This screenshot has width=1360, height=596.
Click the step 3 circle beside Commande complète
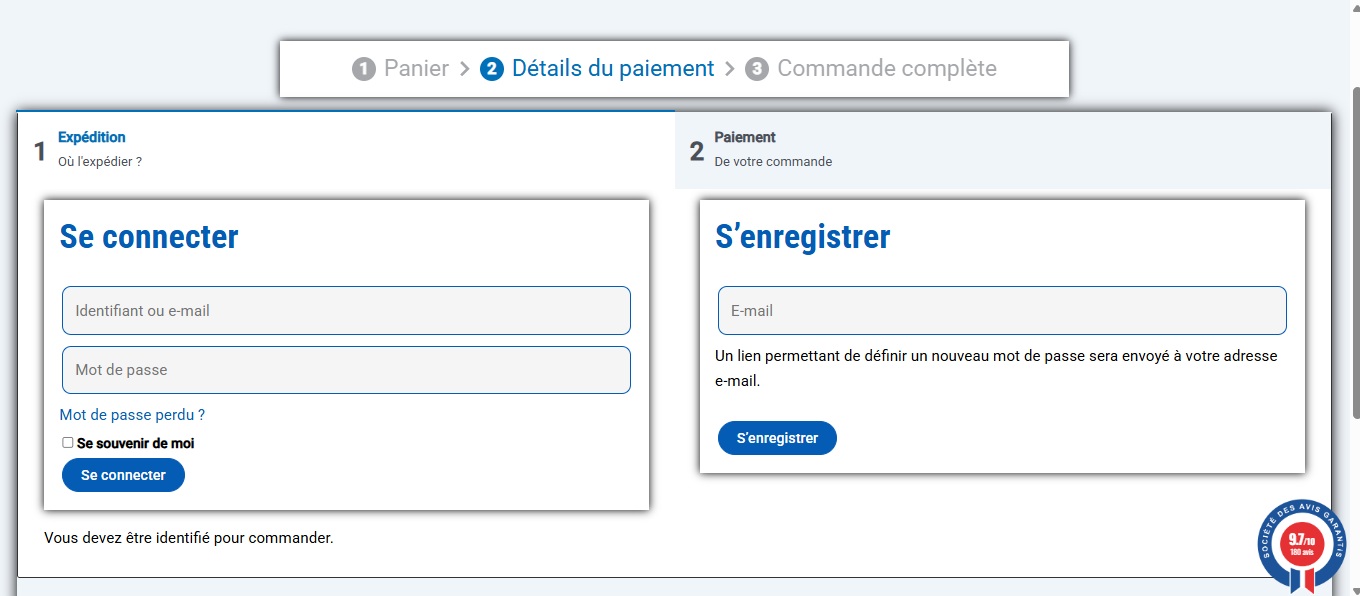pos(757,69)
